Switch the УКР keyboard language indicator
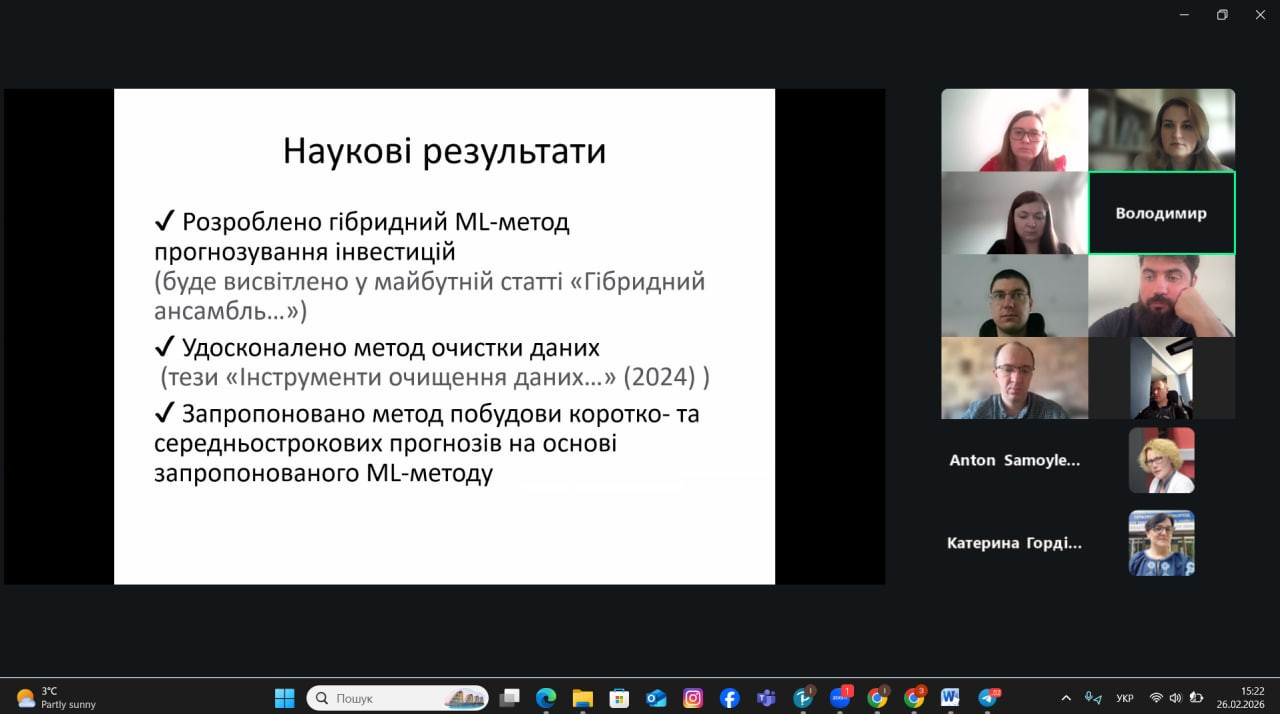Image resolution: width=1280 pixels, height=714 pixels. tap(1125, 698)
